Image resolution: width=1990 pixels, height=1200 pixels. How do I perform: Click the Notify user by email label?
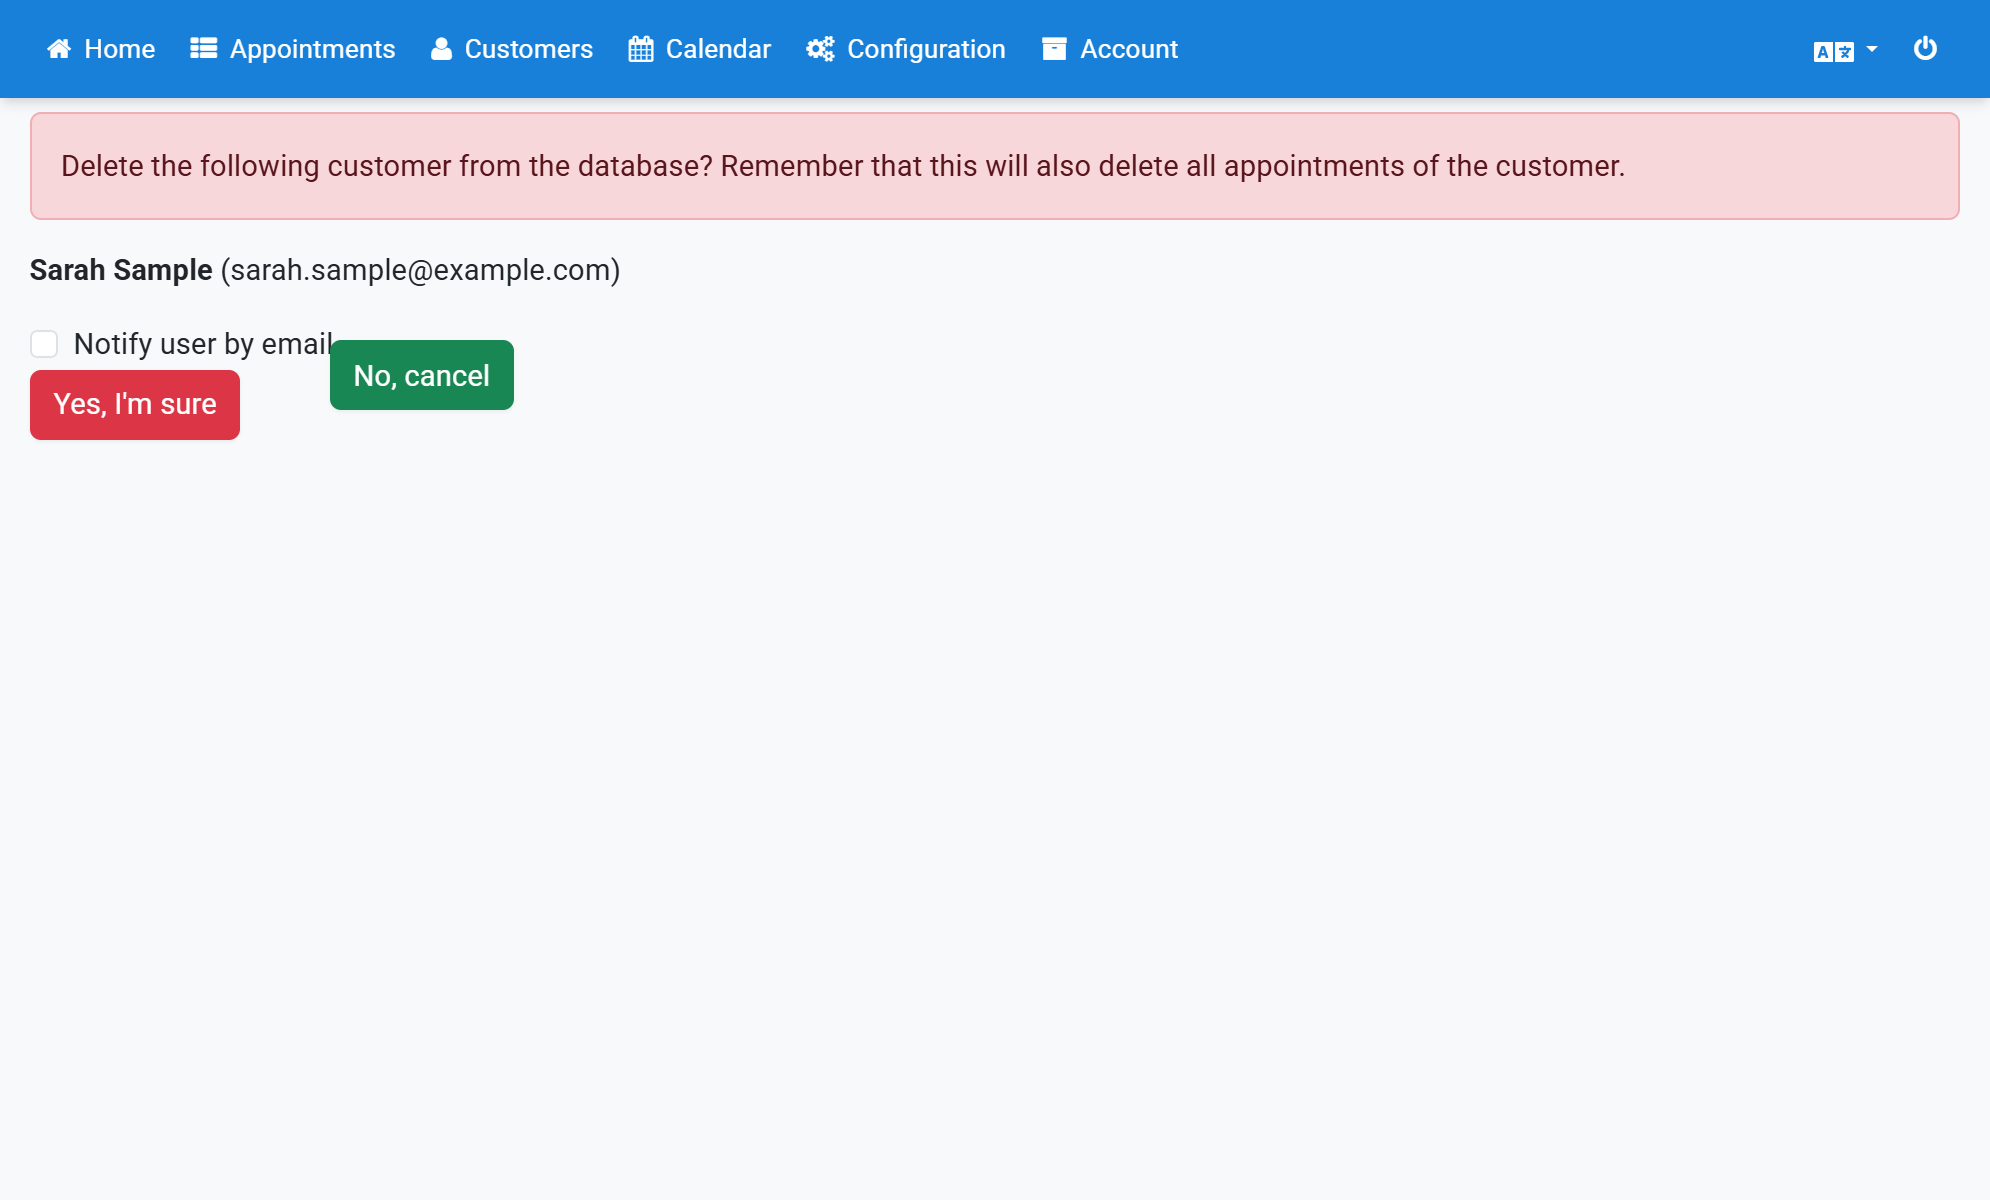coord(204,344)
